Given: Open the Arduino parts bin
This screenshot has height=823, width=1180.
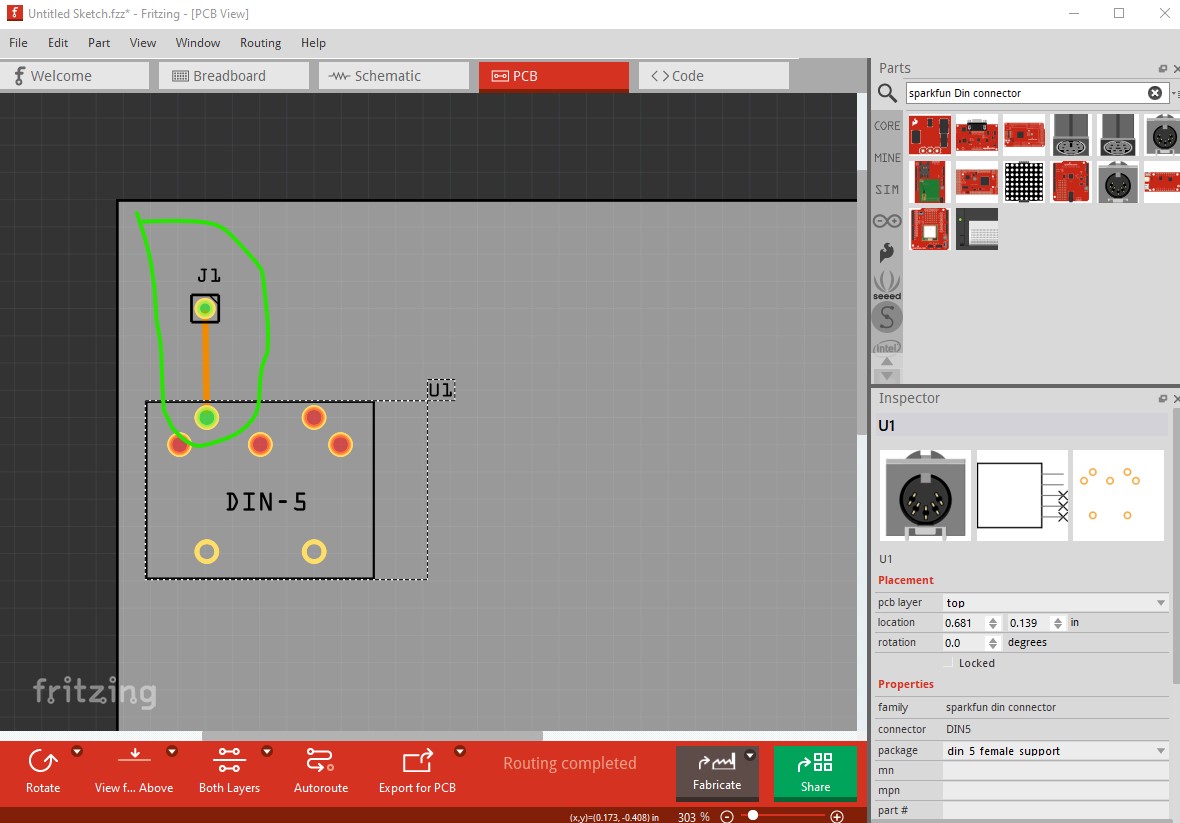Looking at the screenshot, I should pyautogui.click(x=887, y=221).
